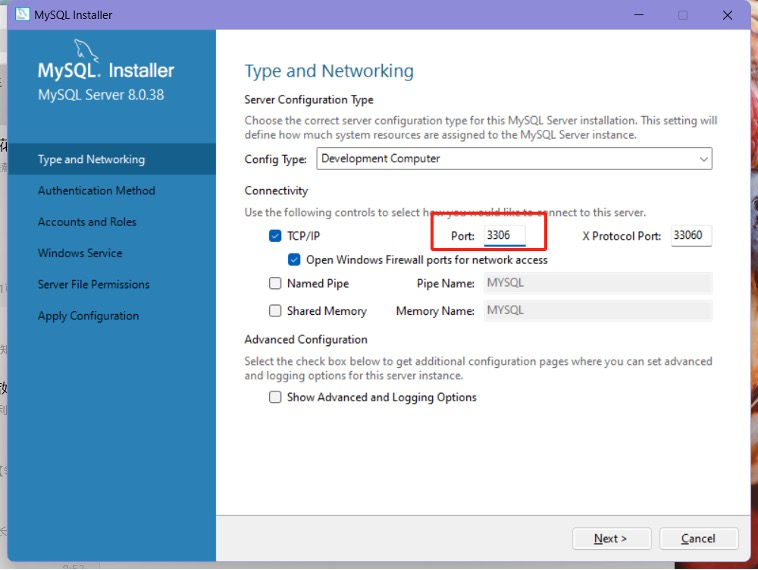Click the Next button
This screenshot has height=570, width=758.
611,539
